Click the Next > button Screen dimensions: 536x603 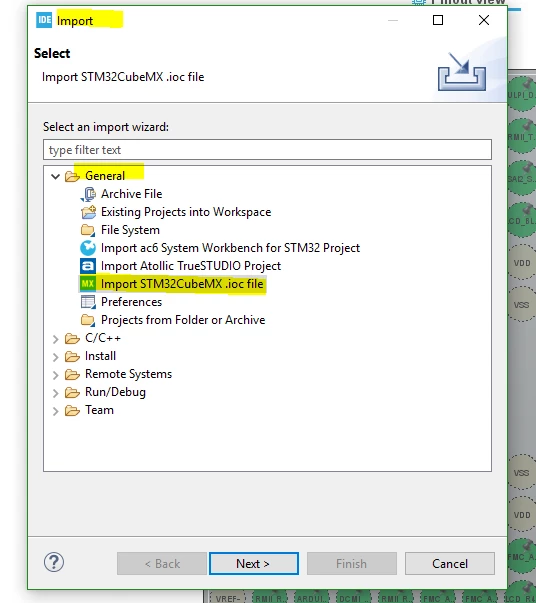254,564
